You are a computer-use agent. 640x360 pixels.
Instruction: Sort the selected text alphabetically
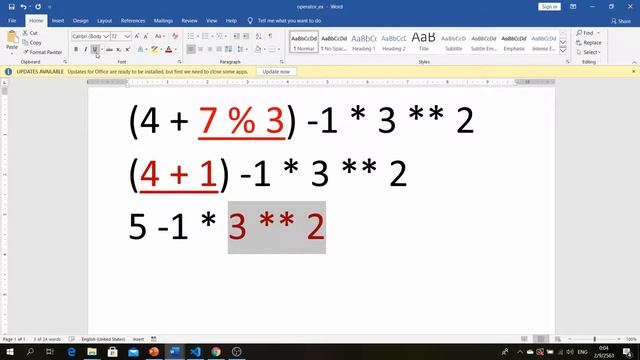(x=259, y=36)
